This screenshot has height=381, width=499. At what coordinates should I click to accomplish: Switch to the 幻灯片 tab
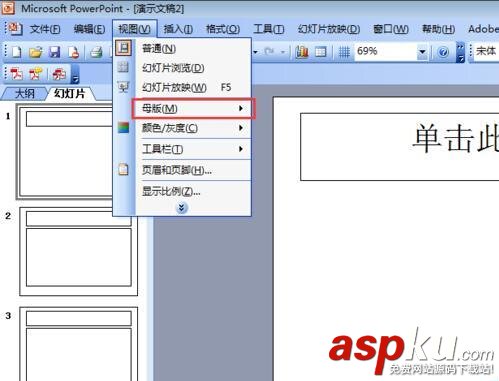(x=70, y=94)
